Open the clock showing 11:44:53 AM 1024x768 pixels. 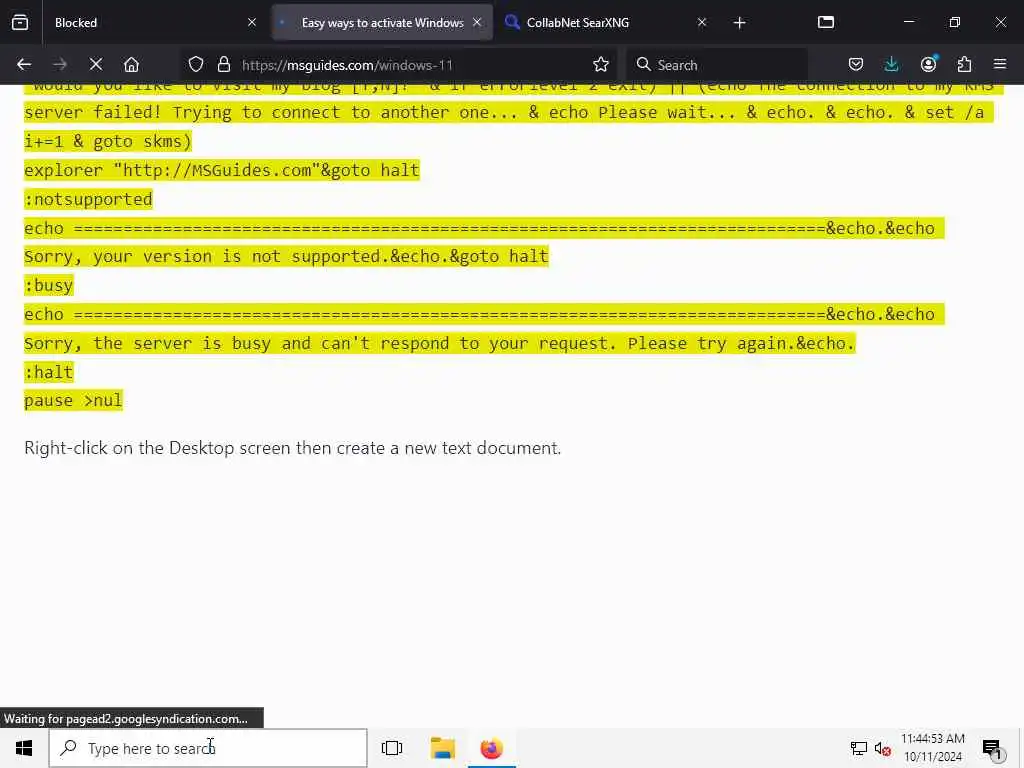pyautogui.click(x=933, y=748)
